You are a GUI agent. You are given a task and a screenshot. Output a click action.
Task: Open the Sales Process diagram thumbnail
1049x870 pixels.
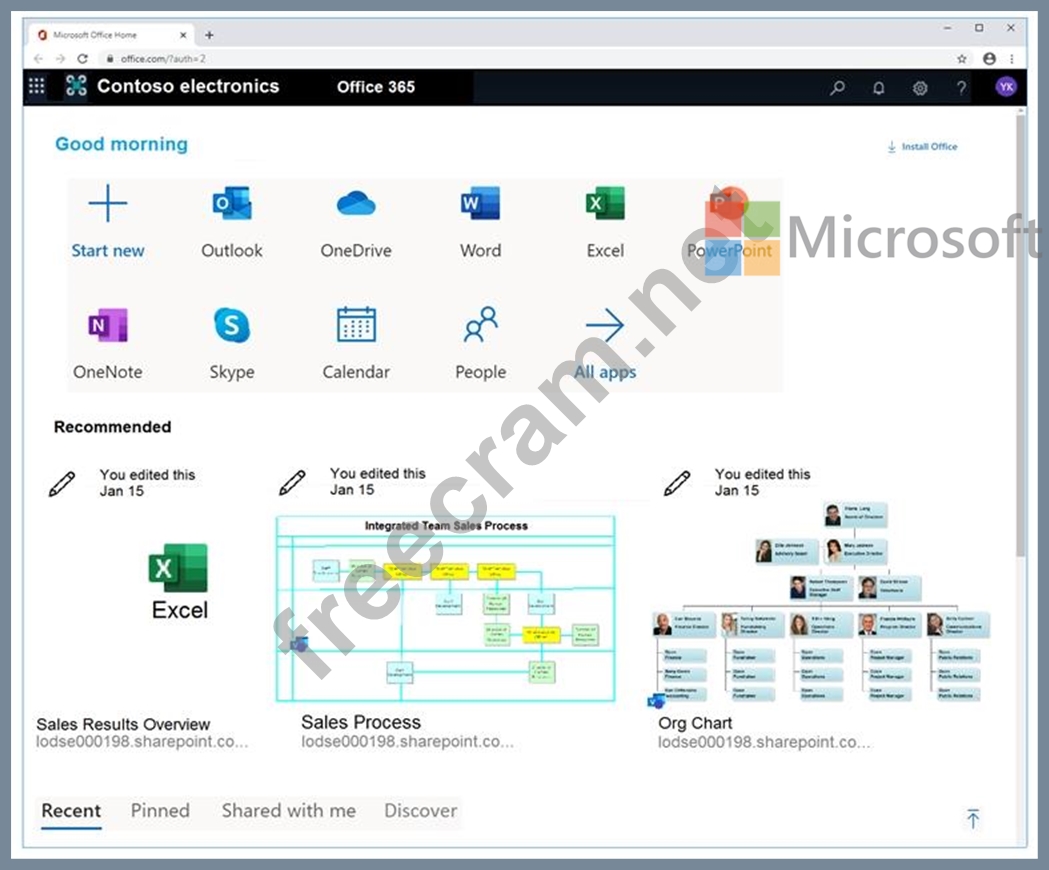446,608
